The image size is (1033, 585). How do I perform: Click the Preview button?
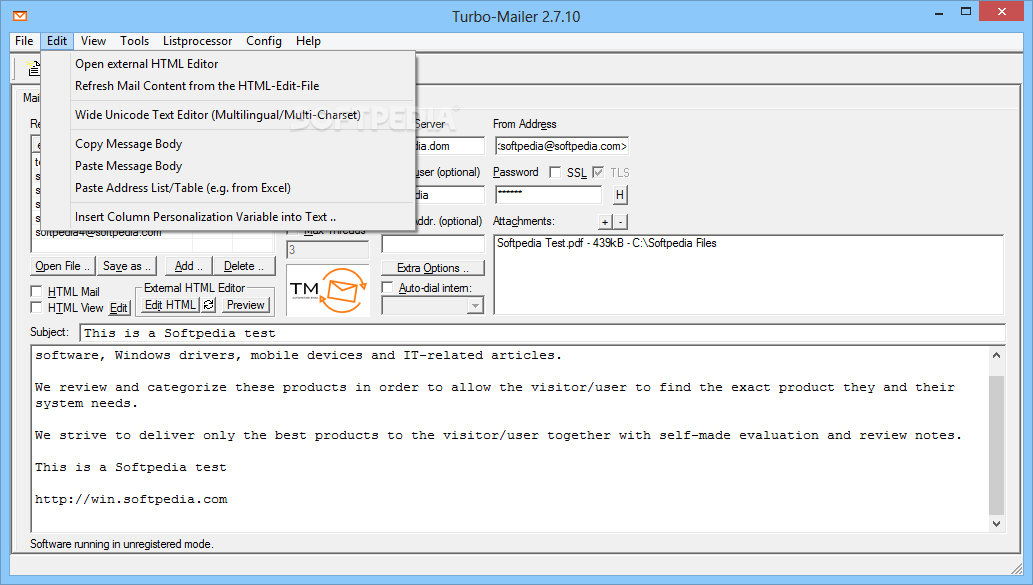point(245,305)
